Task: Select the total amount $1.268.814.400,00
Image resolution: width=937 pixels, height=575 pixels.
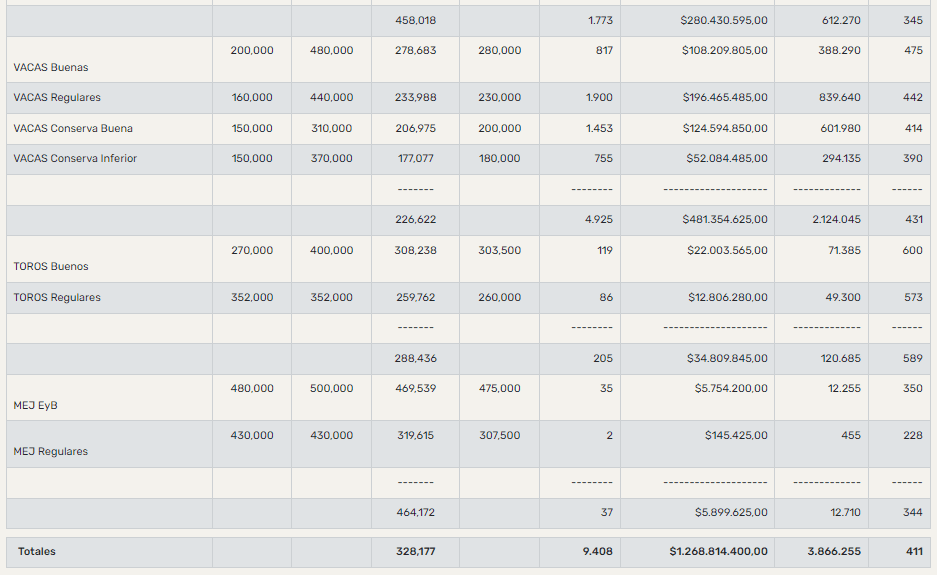Action: [718, 552]
